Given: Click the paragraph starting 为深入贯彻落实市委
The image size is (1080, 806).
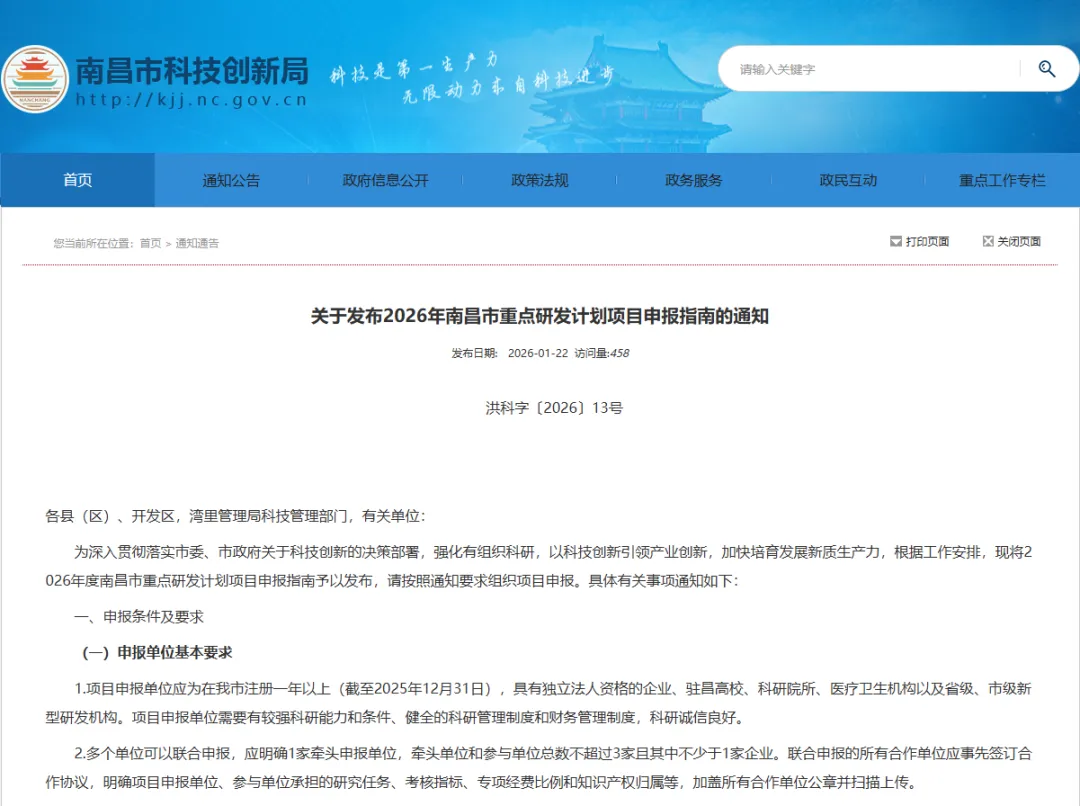Looking at the screenshot, I should (539, 566).
